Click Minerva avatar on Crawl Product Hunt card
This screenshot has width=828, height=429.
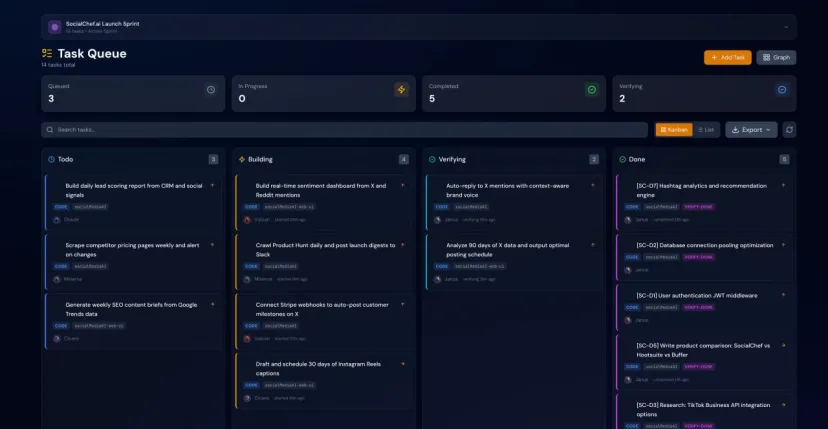pyautogui.click(x=247, y=279)
